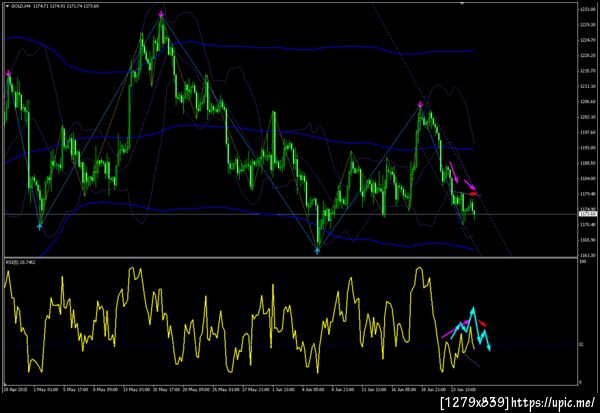Click the 16 Jun 05:00 time label

(403, 390)
